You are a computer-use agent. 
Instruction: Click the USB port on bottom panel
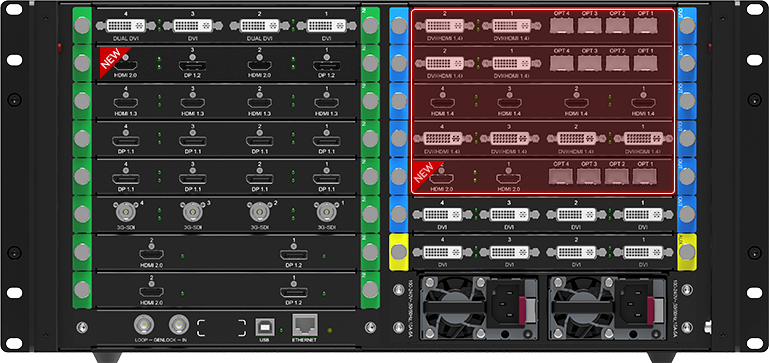[265, 326]
